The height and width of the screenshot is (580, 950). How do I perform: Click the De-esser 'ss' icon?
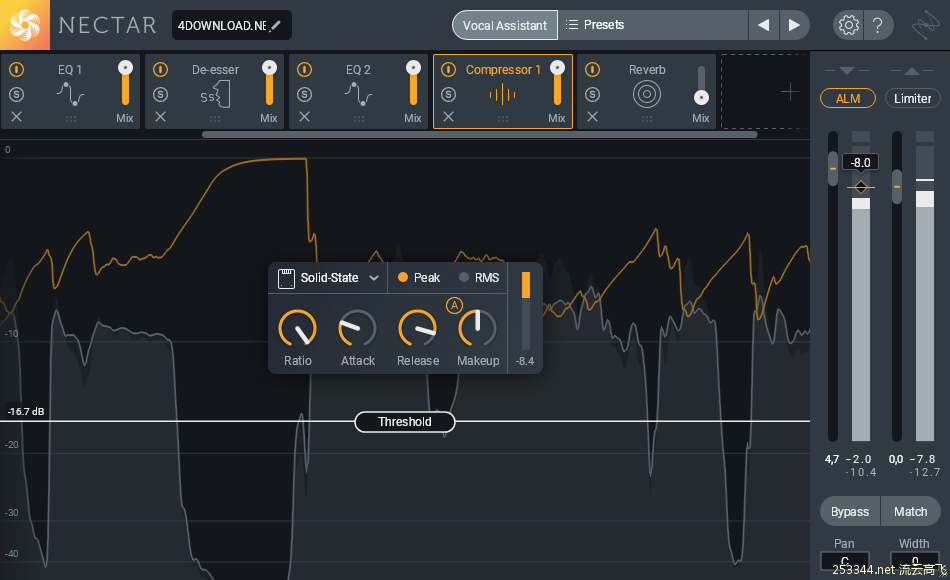pyautogui.click(x=215, y=96)
